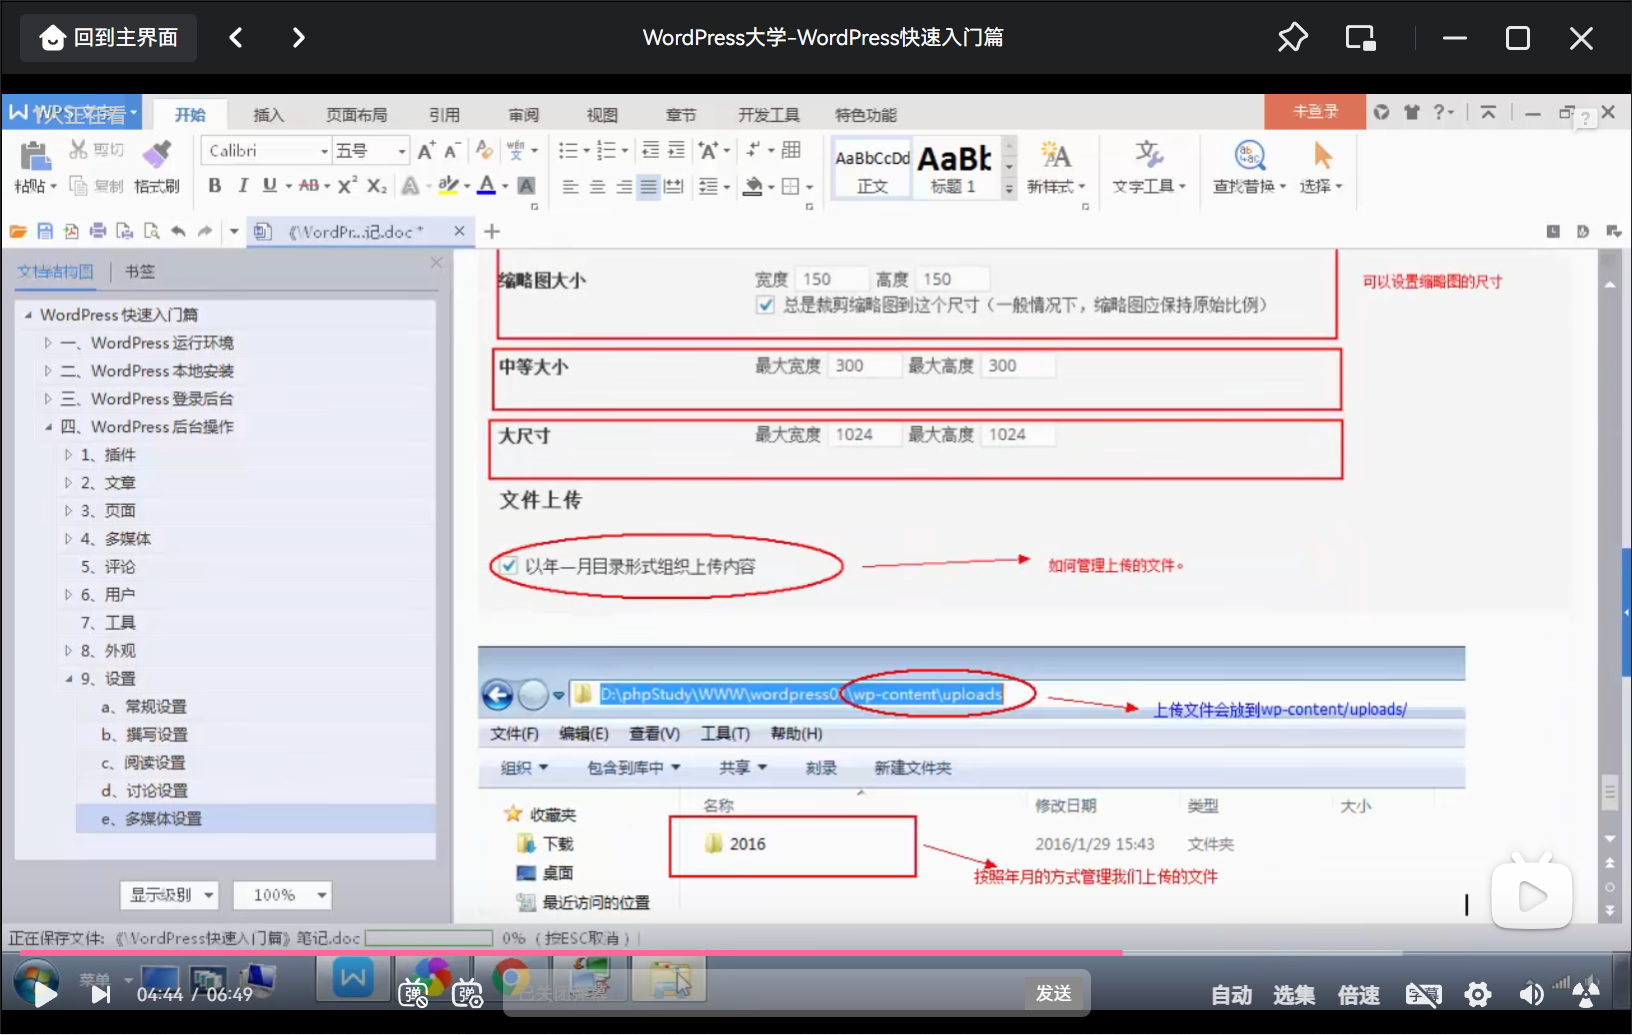The image size is (1632, 1035).
Task: Open the 新样式 new style tool
Action: point(1056,168)
